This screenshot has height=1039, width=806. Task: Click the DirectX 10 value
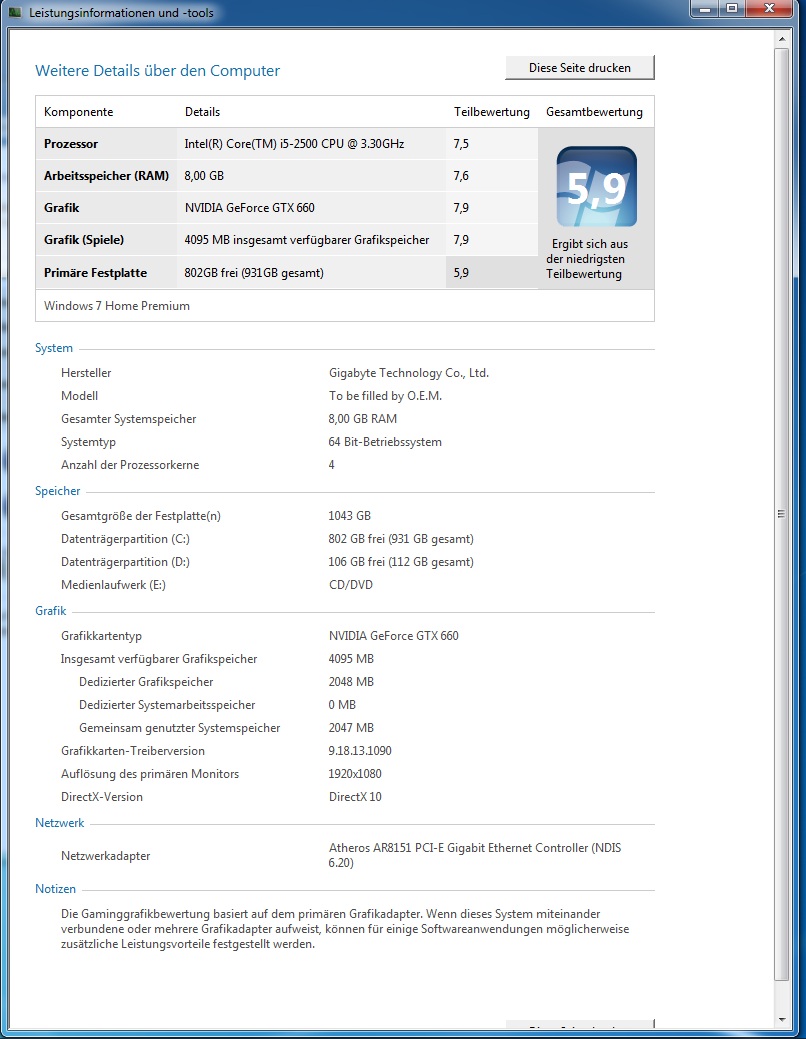tap(355, 797)
